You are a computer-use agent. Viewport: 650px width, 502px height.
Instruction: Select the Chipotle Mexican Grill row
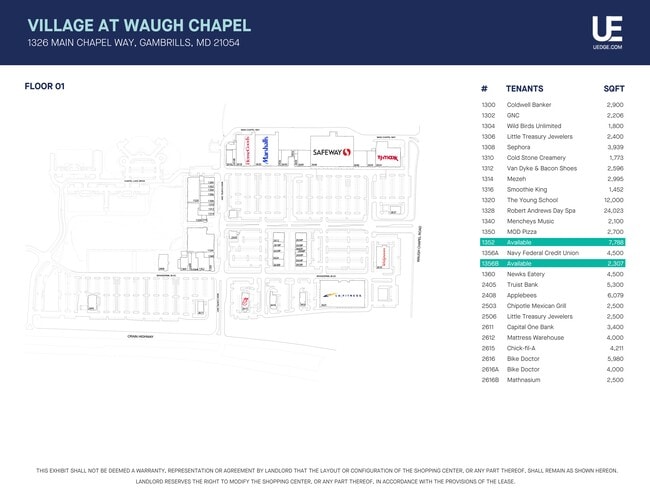[x=553, y=305]
